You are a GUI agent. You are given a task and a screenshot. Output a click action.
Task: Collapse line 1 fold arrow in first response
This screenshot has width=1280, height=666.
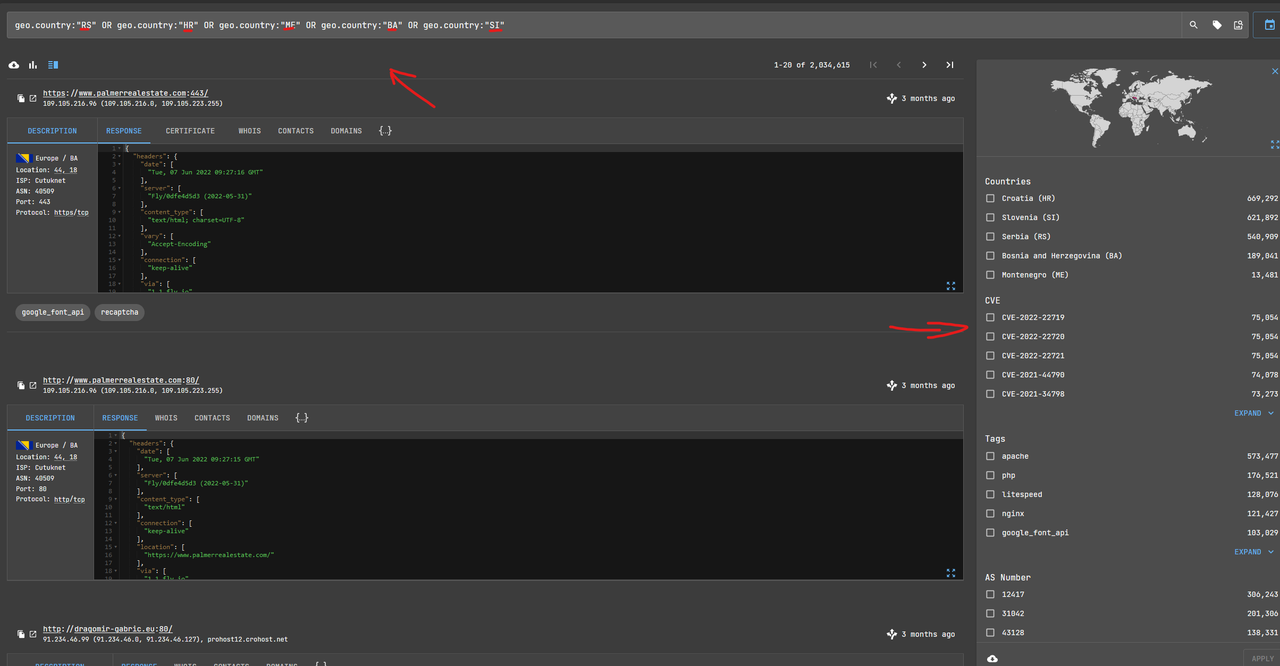click(x=120, y=148)
